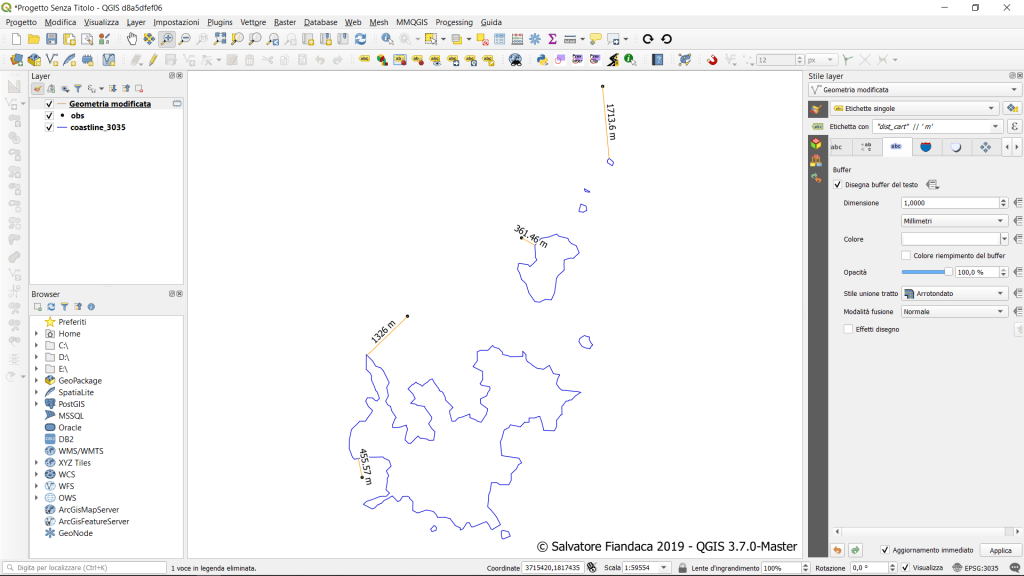
Task: Enable snapping with the magnet icon
Action: point(712,60)
